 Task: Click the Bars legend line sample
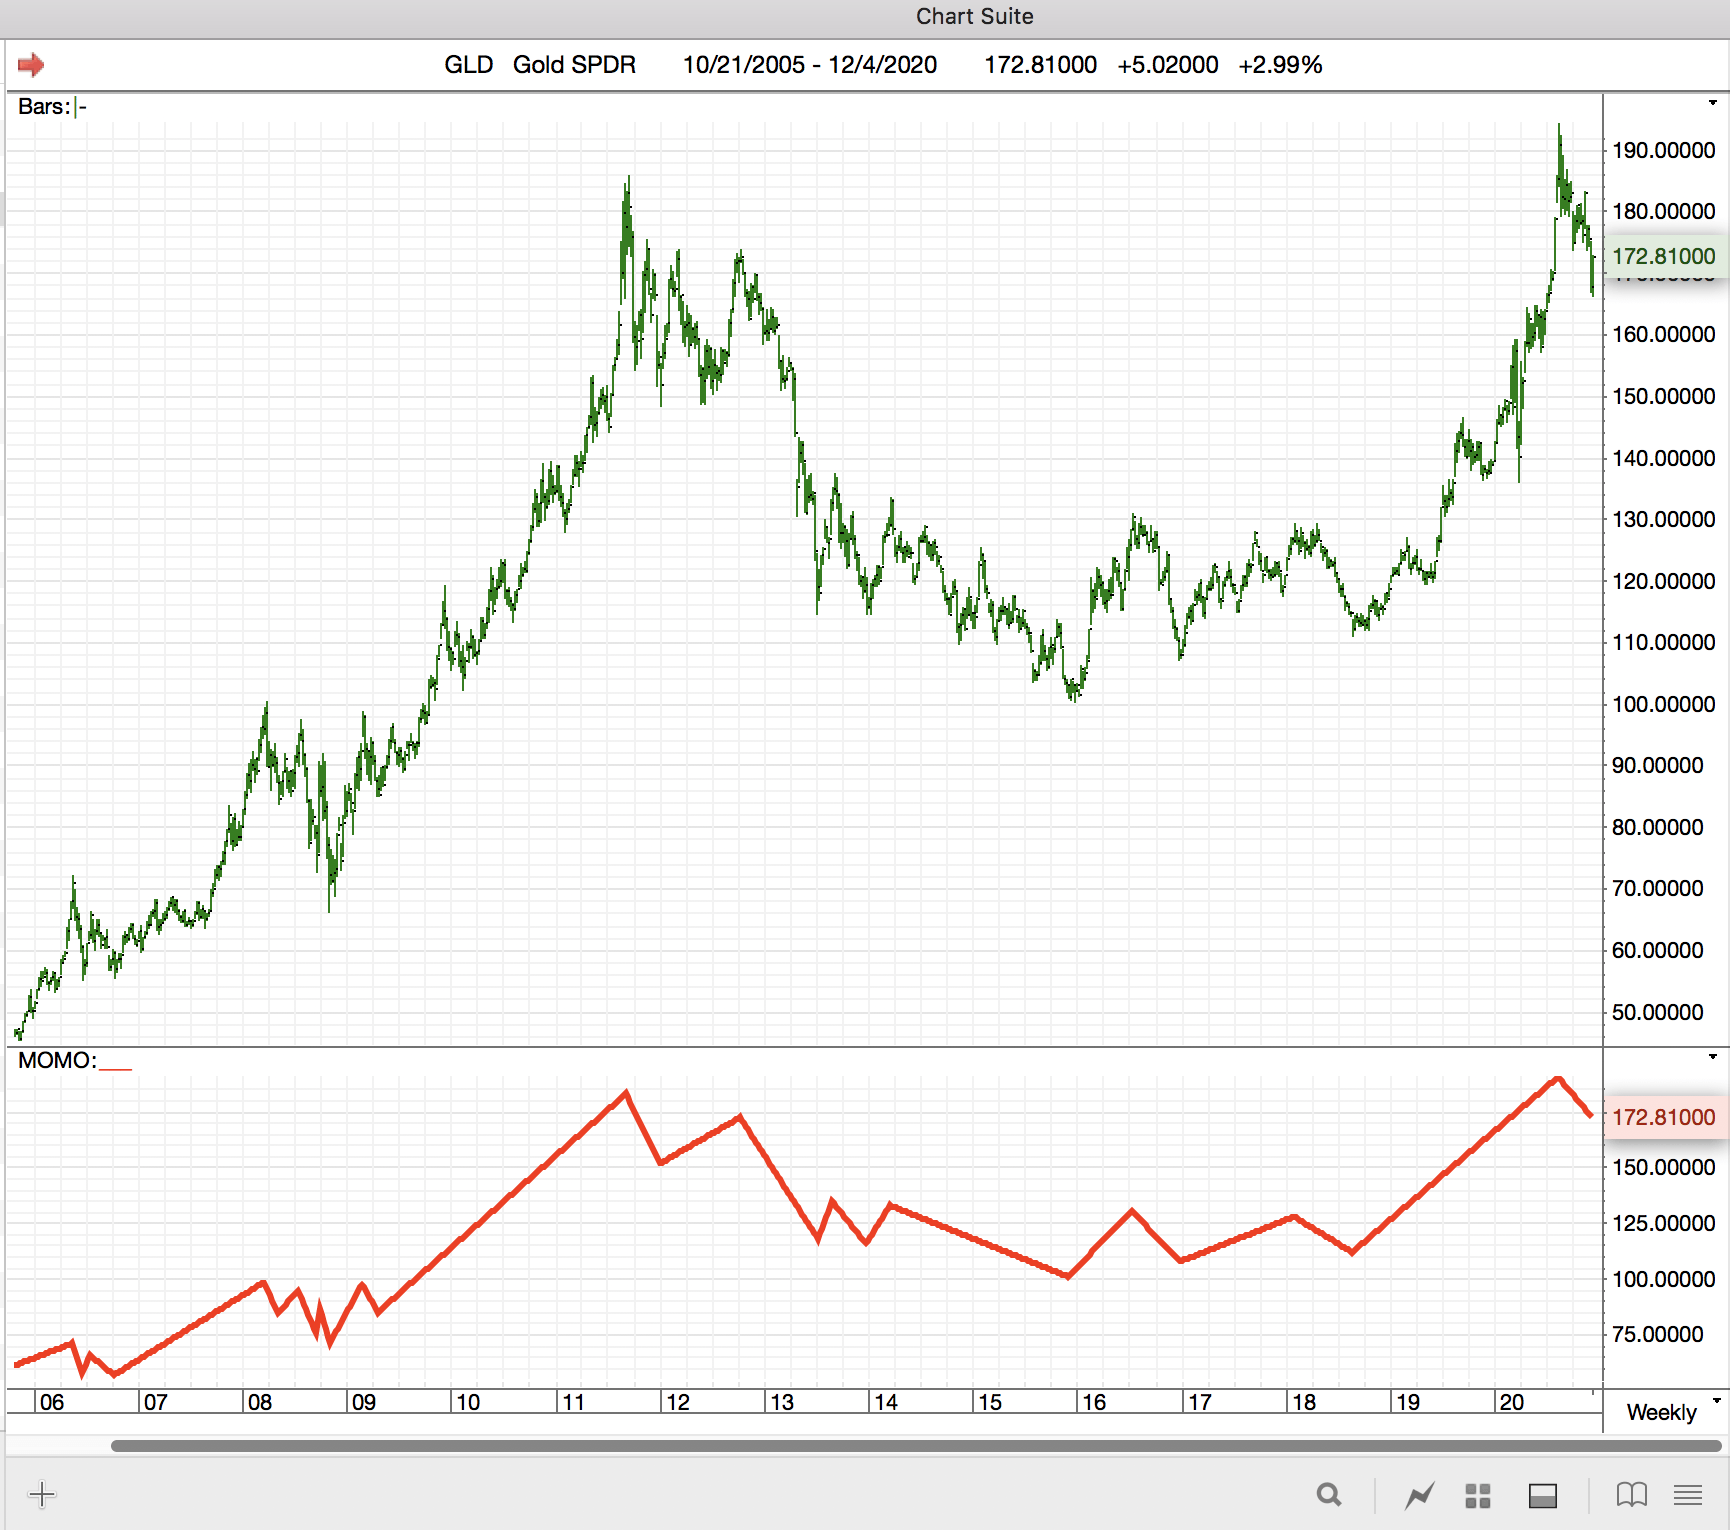coord(81,107)
